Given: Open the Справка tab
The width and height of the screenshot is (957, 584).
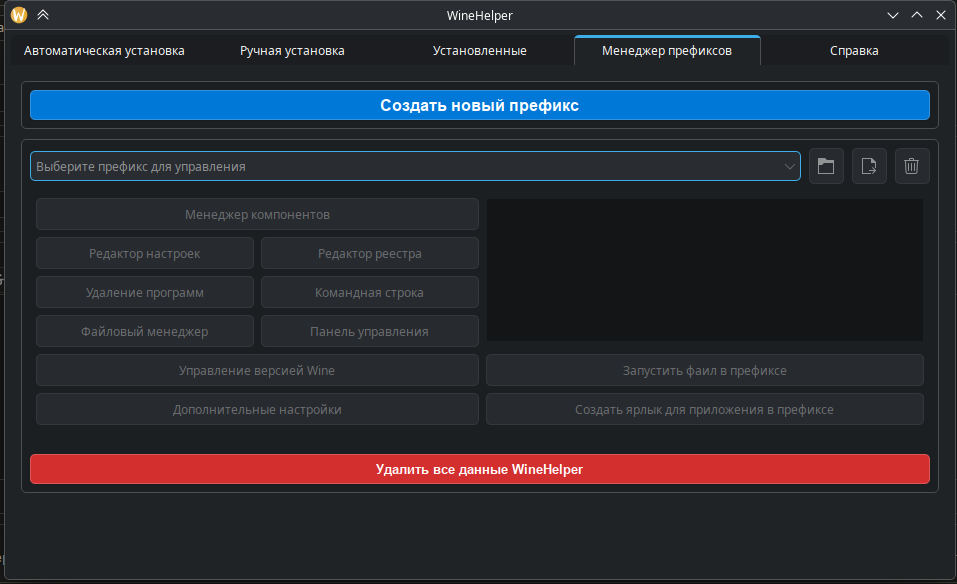Looking at the screenshot, I should [x=854, y=51].
